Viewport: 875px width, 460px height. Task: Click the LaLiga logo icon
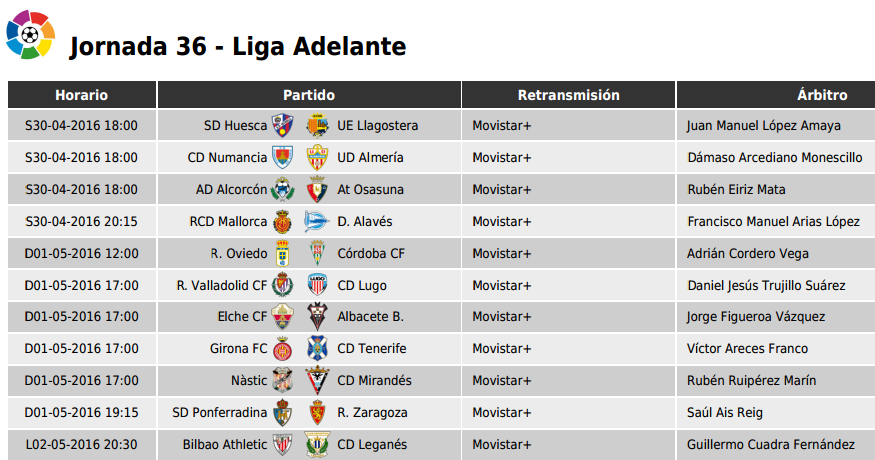pos(30,35)
